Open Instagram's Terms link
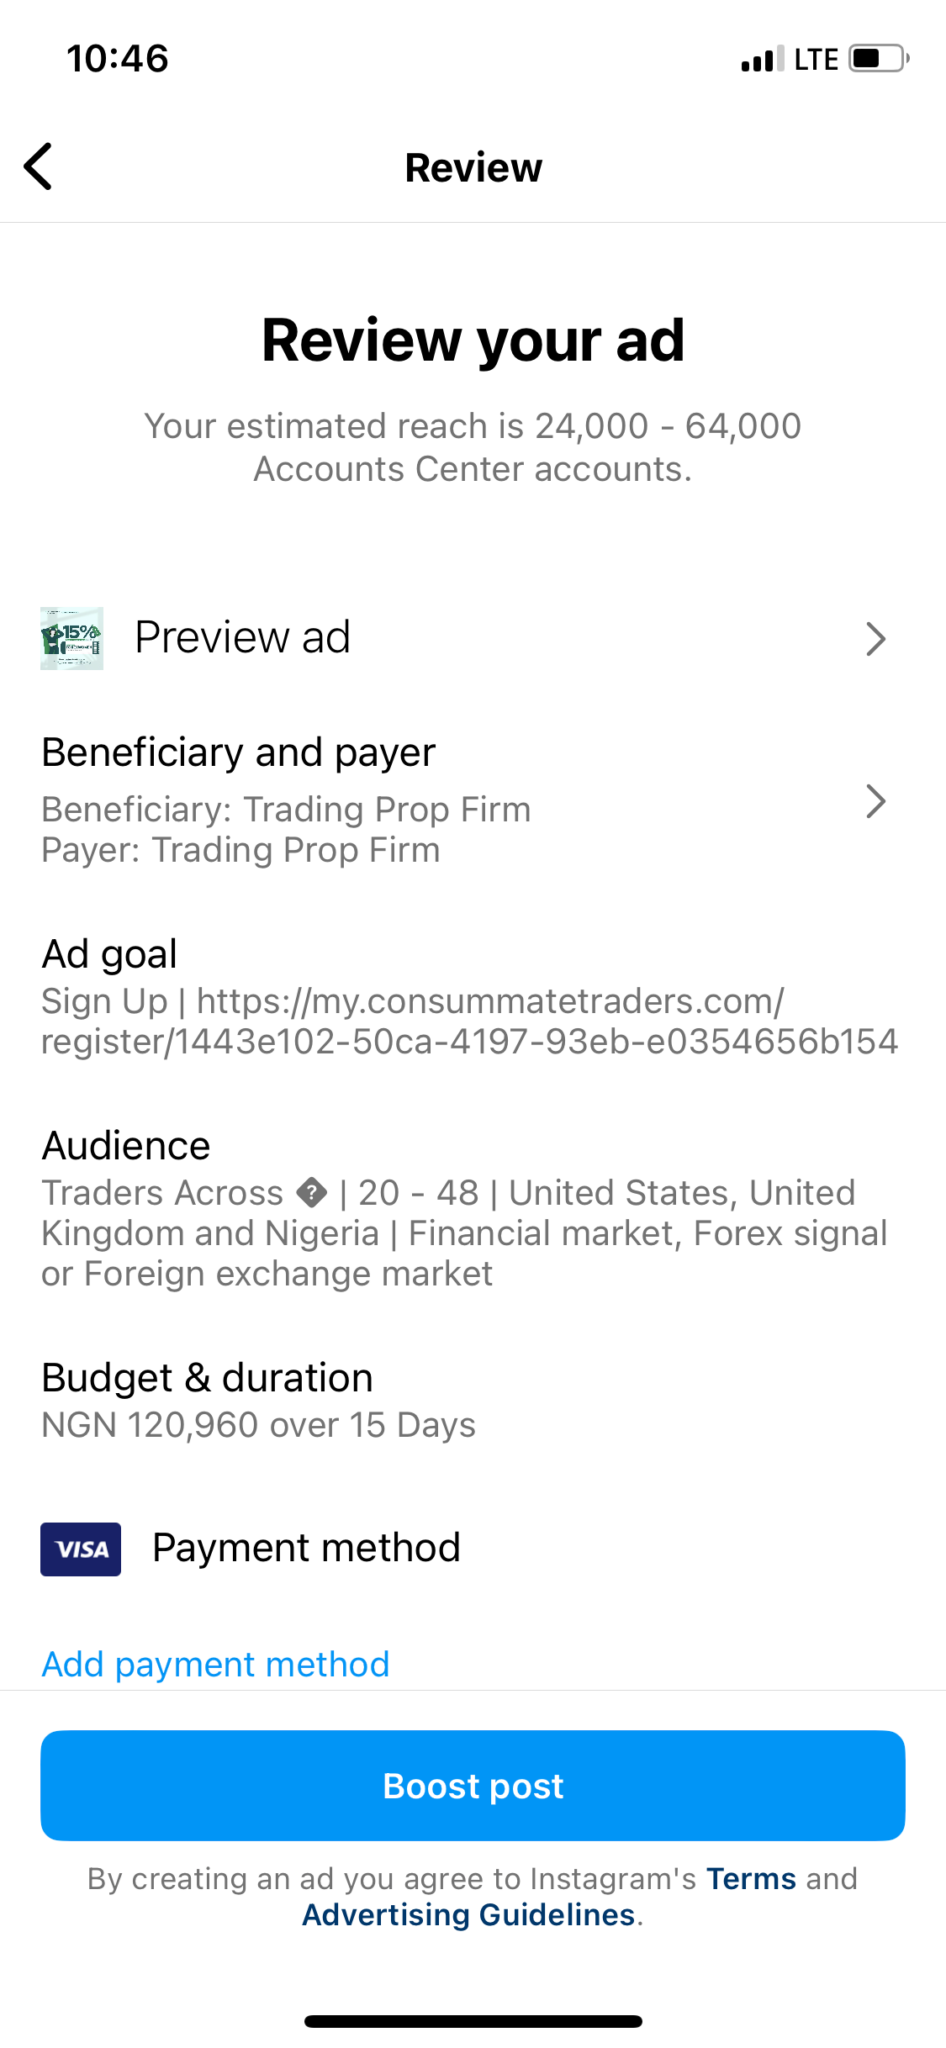The height and width of the screenshot is (2048, 946). (x=750, y=1879)
